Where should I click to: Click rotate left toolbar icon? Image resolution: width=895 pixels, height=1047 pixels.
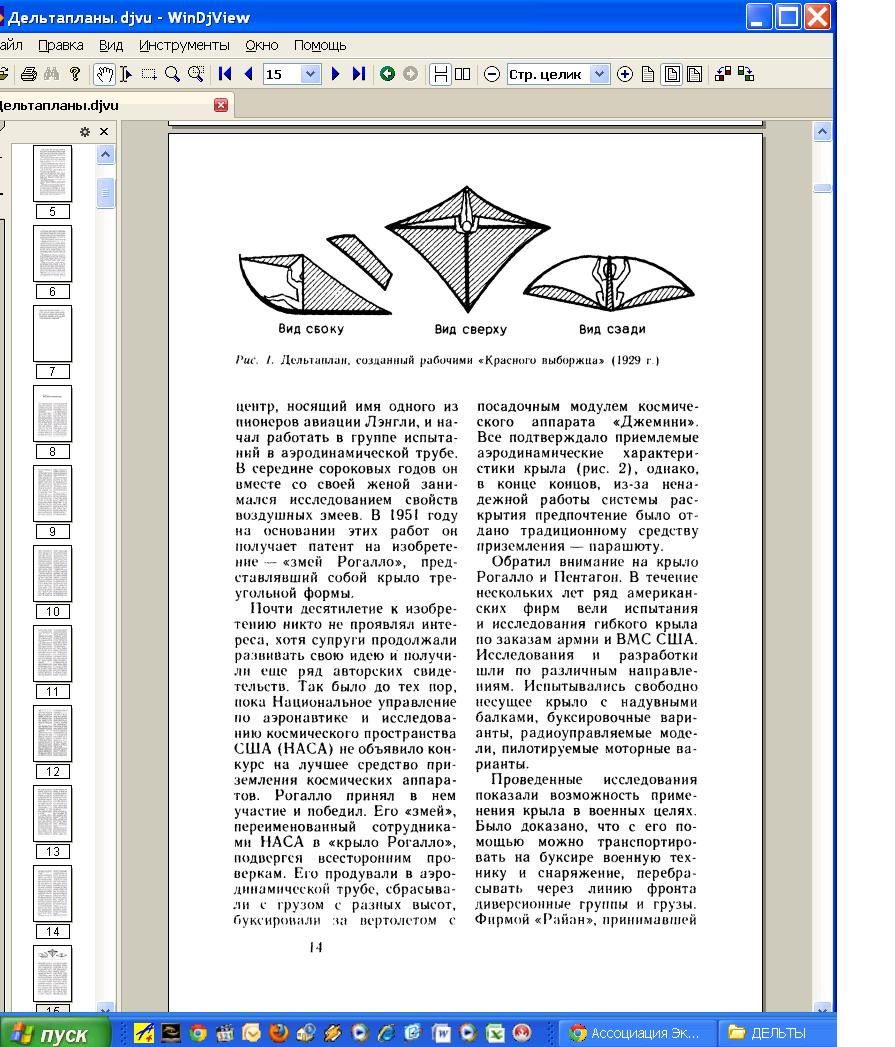(x=723, y=74)
